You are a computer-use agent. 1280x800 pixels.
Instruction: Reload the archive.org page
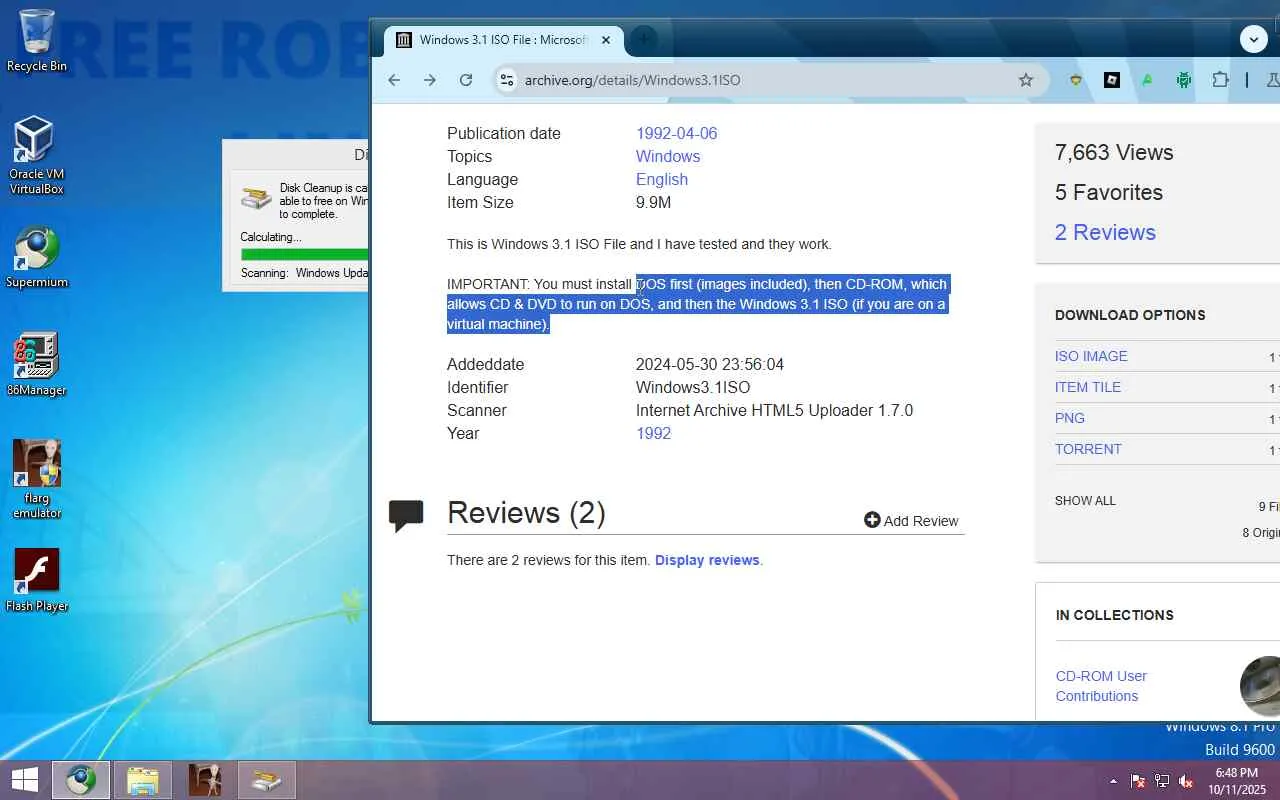[466, 80]
